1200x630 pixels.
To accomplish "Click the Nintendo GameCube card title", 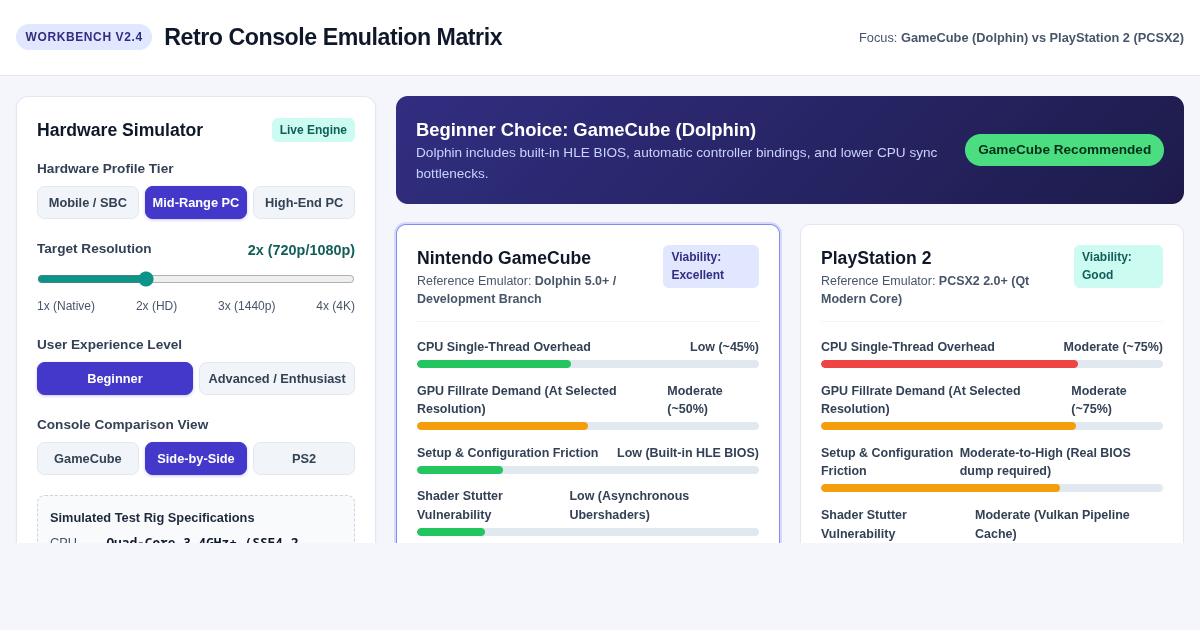I will pos(504,258).
